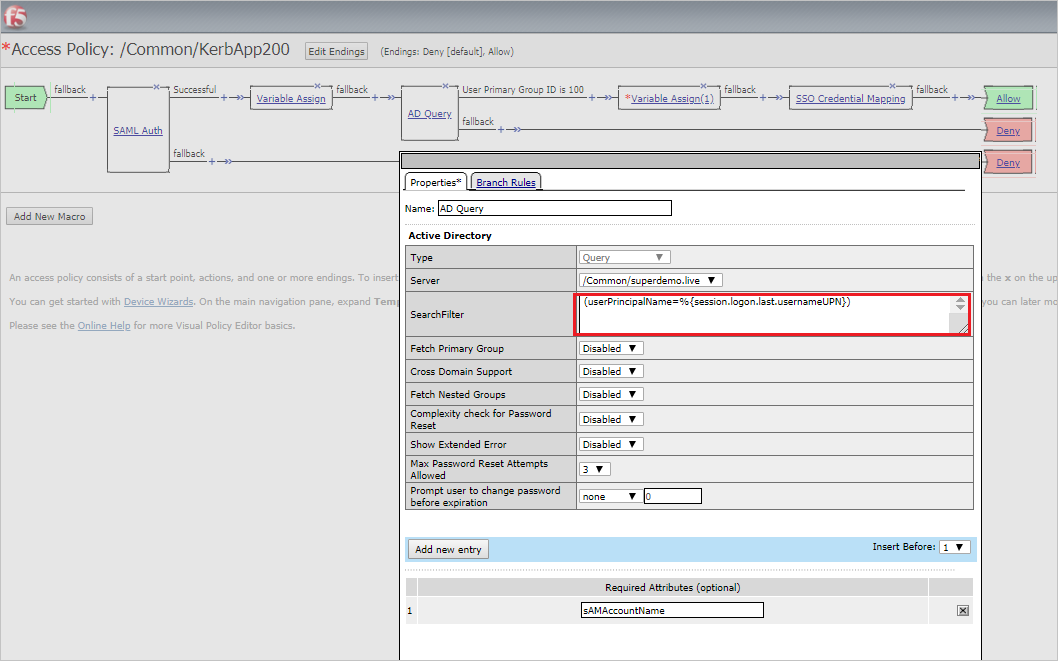The height and width of the screenshot is (661, 1058).
Task: Remove the SAML Auth node via its x
Action: [x=157, y=86]
